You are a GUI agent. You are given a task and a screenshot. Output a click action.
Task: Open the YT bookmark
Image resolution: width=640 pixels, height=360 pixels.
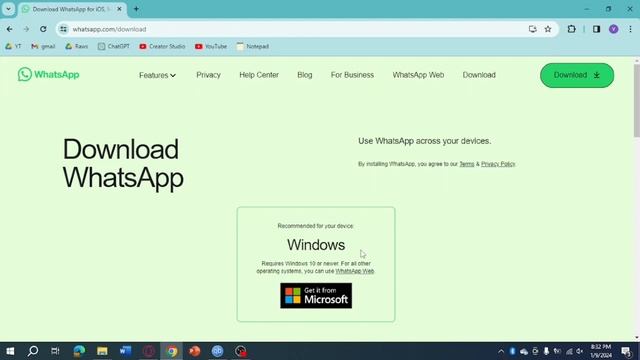click(13, 47)
